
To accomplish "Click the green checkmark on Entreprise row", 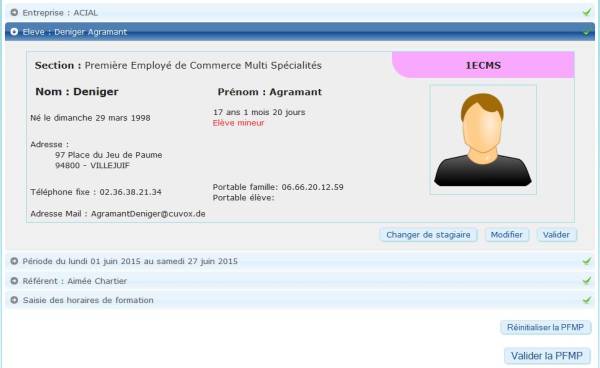I will 587,12.
